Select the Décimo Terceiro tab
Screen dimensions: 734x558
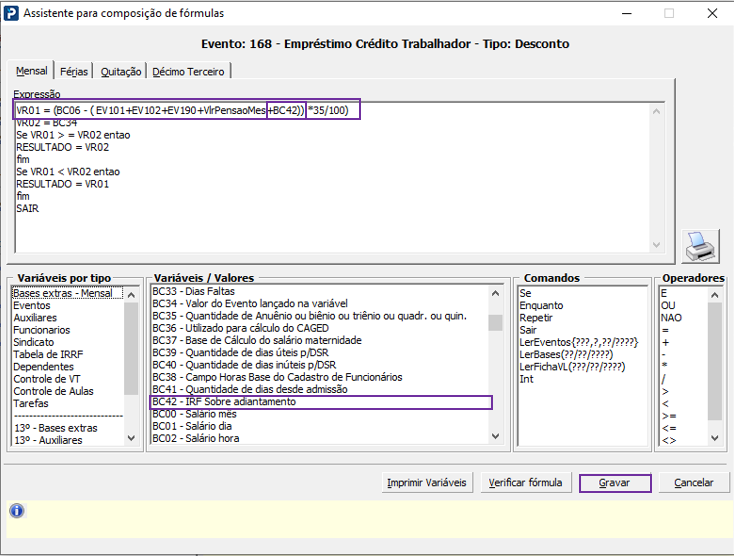190,71
